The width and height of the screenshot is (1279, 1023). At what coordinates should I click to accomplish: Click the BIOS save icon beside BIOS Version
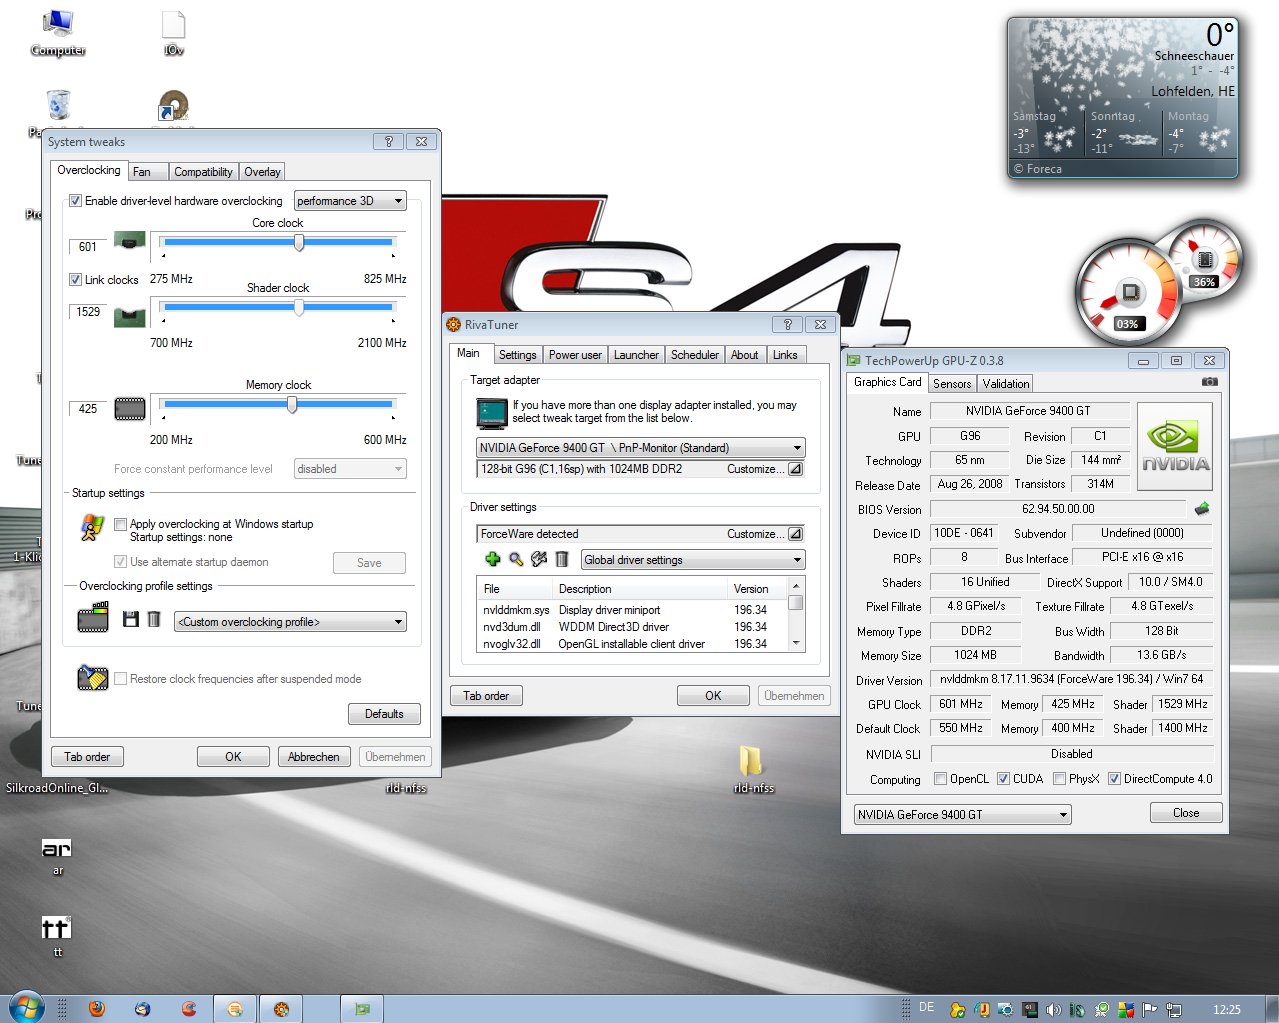(1202, 509)
